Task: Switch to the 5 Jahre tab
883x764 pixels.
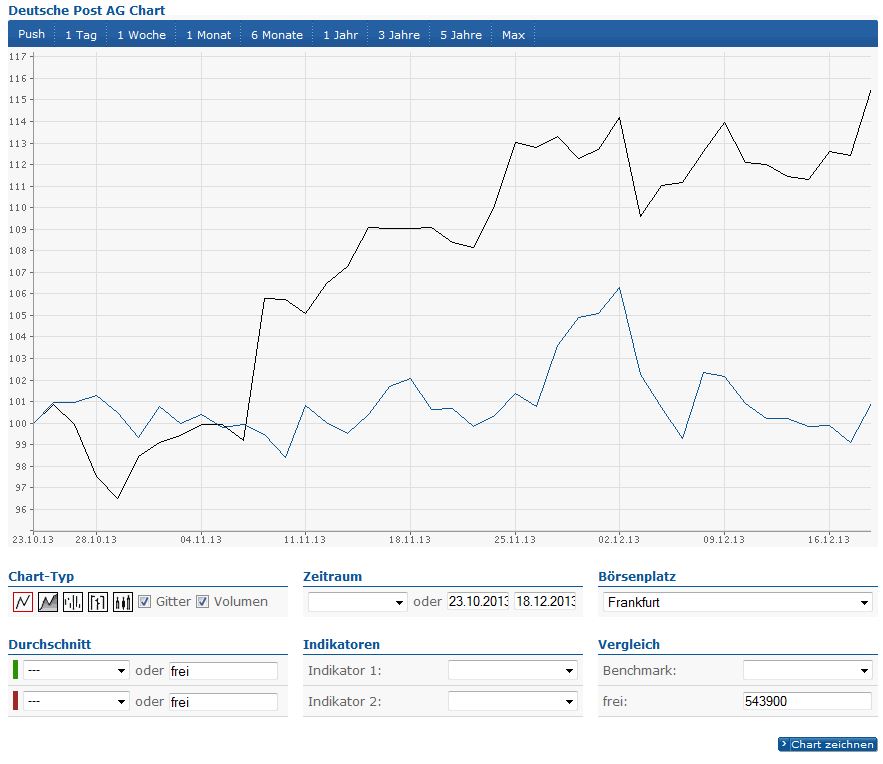Action: pyautogui.click(x=461, y=34)
